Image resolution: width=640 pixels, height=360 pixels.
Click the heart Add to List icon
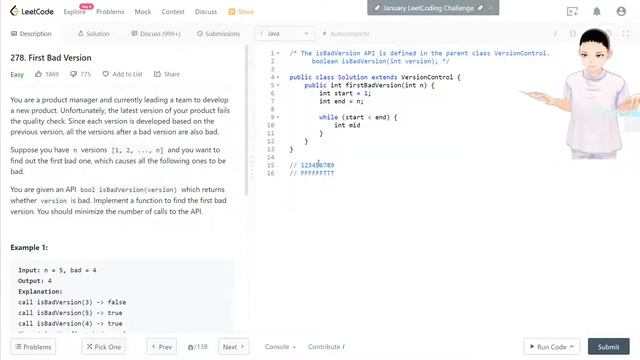pos(106,74)
